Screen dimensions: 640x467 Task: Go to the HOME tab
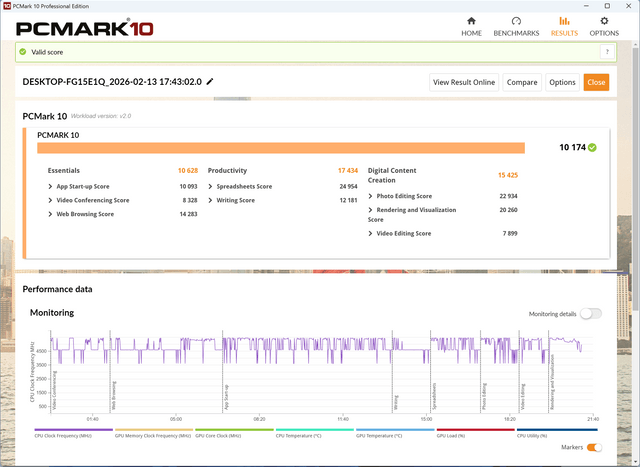[471, 27]
